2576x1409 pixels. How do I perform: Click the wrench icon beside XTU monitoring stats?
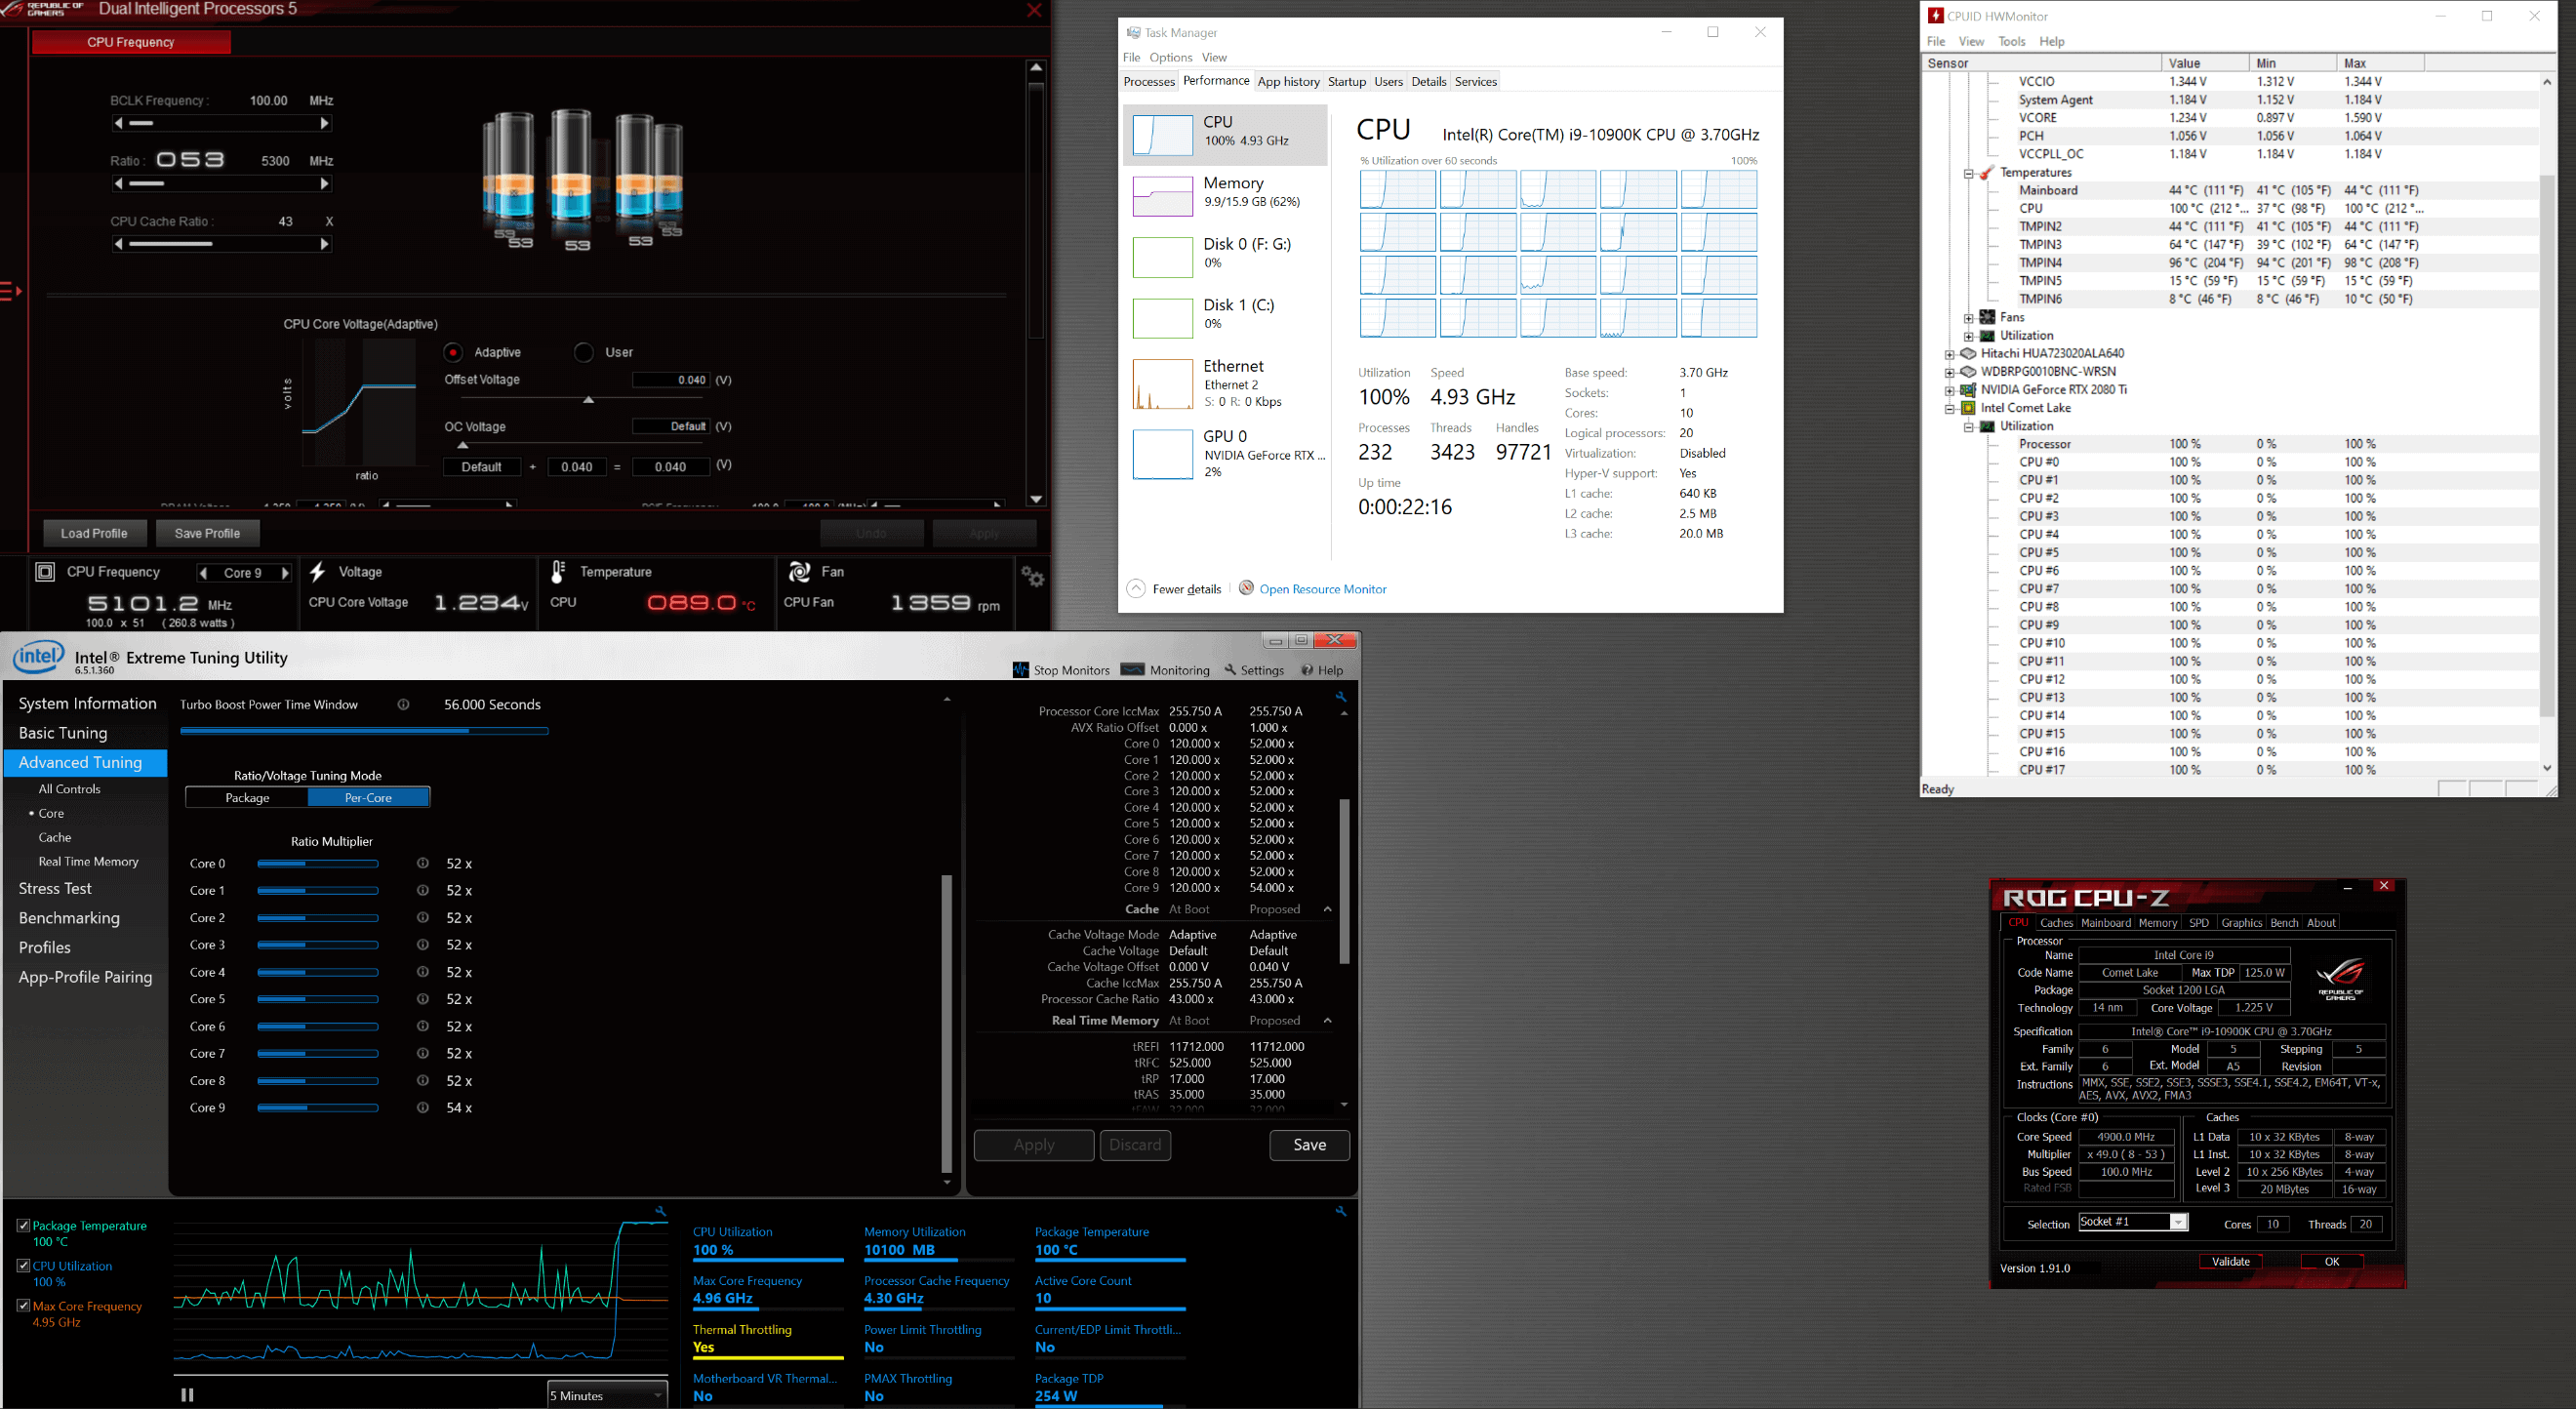[1341, 1211]
